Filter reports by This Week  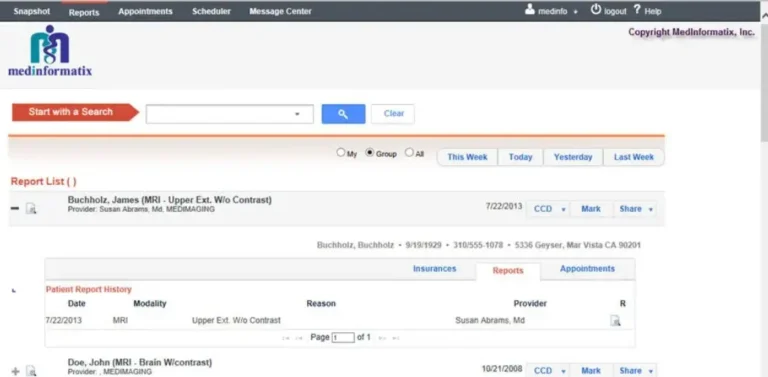pyautogui.click(x=467, y=157)
